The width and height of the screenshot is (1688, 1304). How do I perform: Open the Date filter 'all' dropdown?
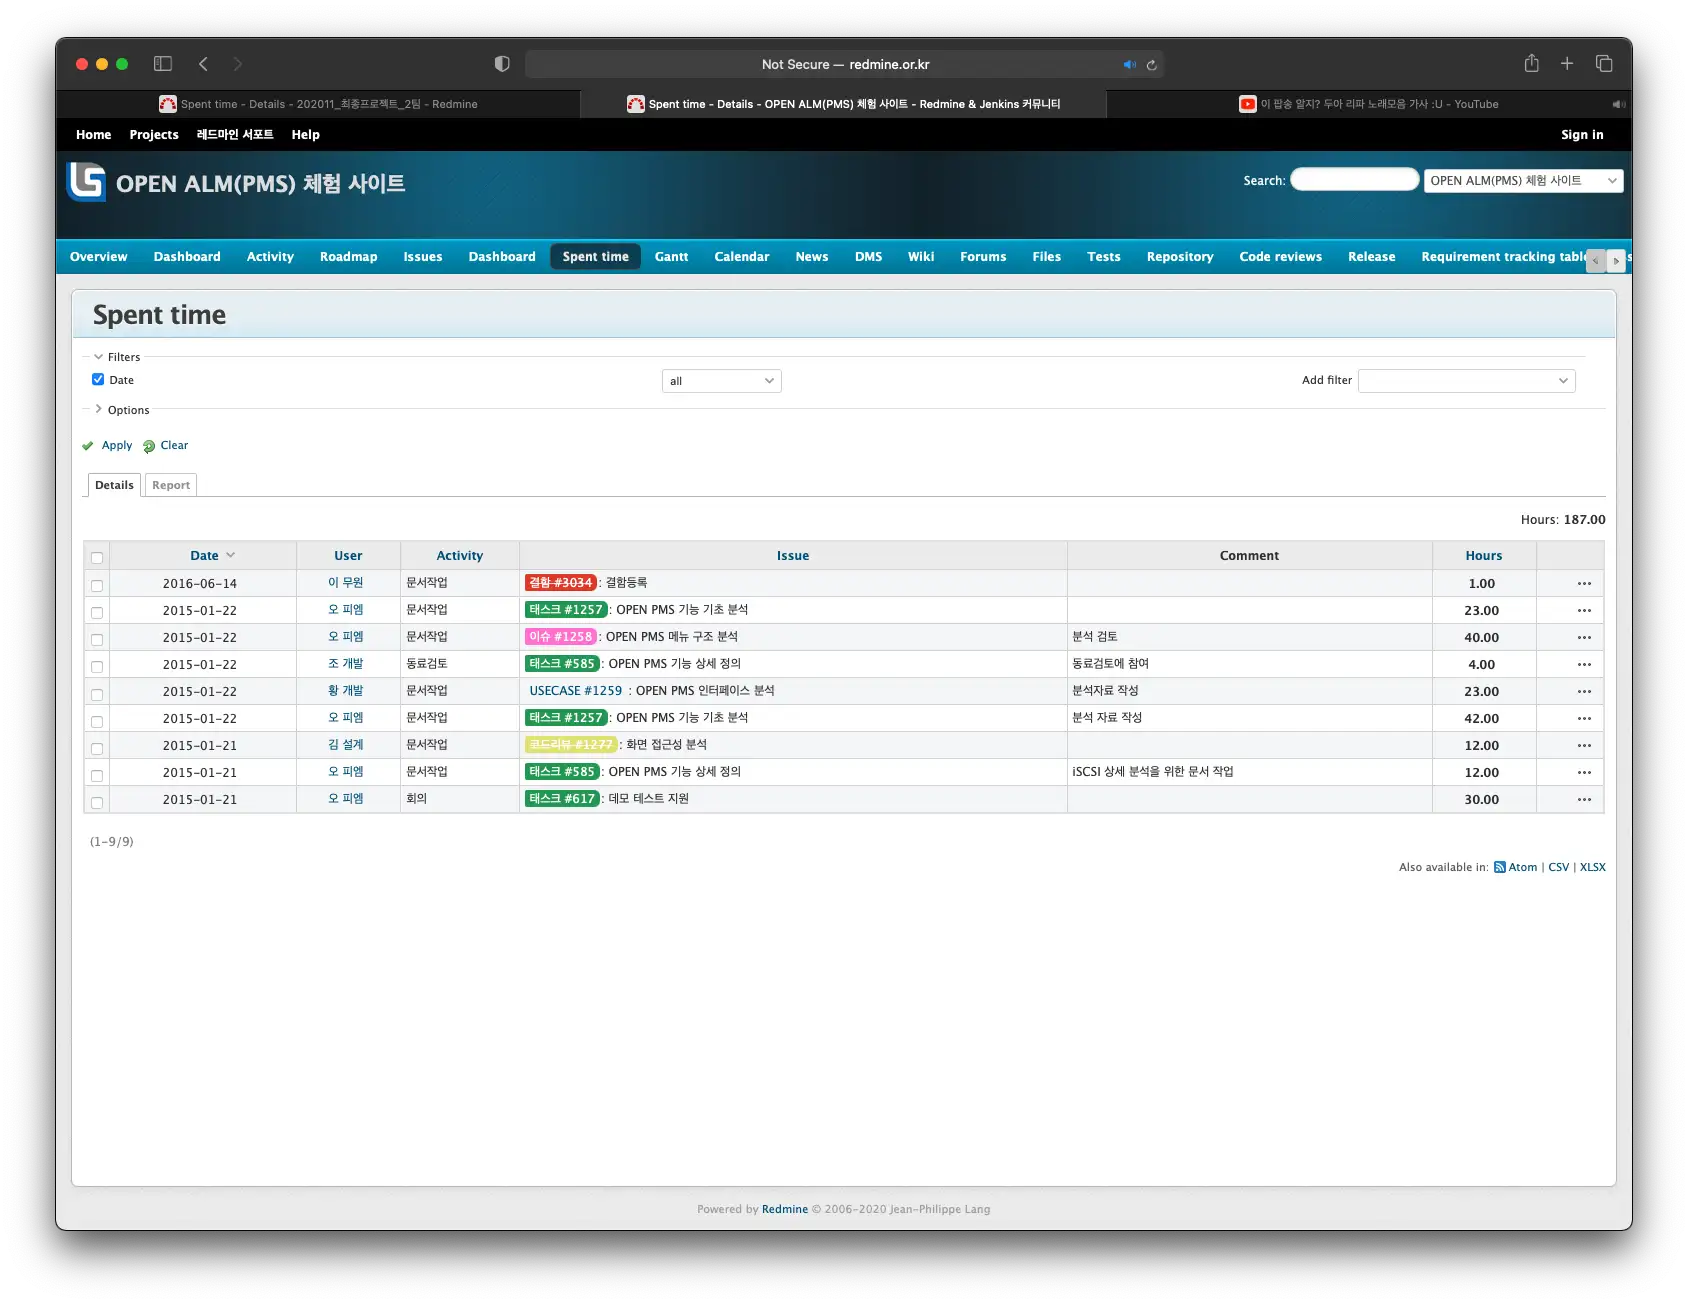coord(721,381)
